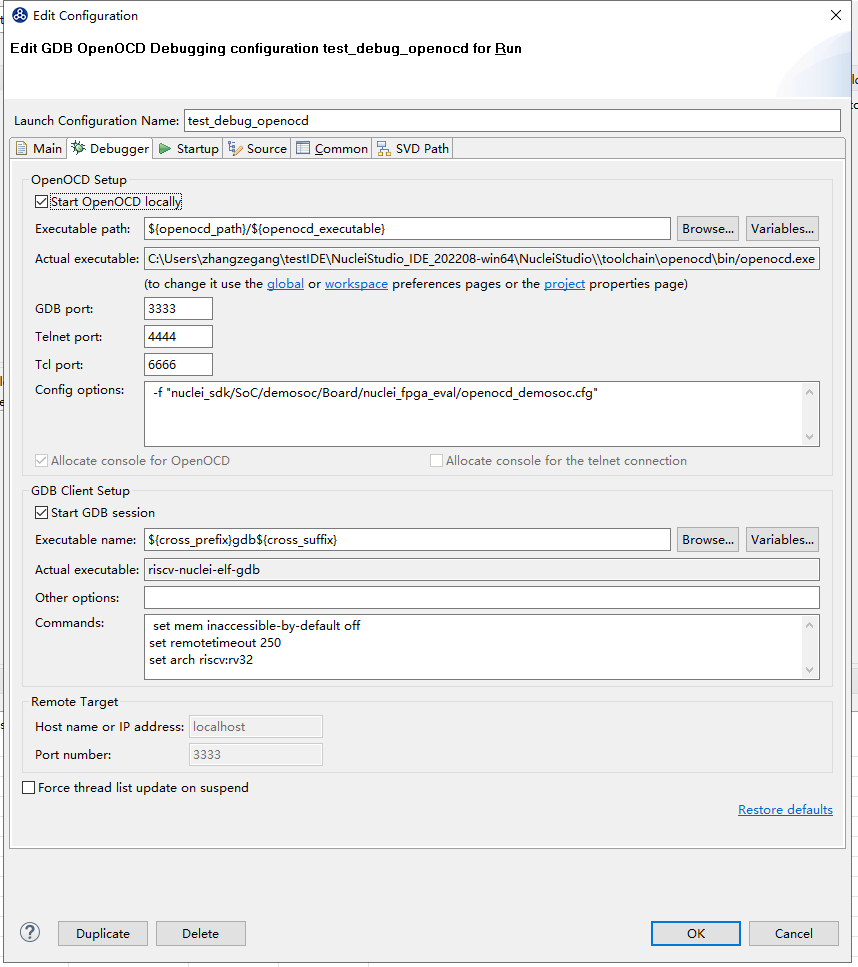Screen dimensions: 858x967
Task: Disable Start OpenOCD locally checkbox
Action: pos(42,202)
